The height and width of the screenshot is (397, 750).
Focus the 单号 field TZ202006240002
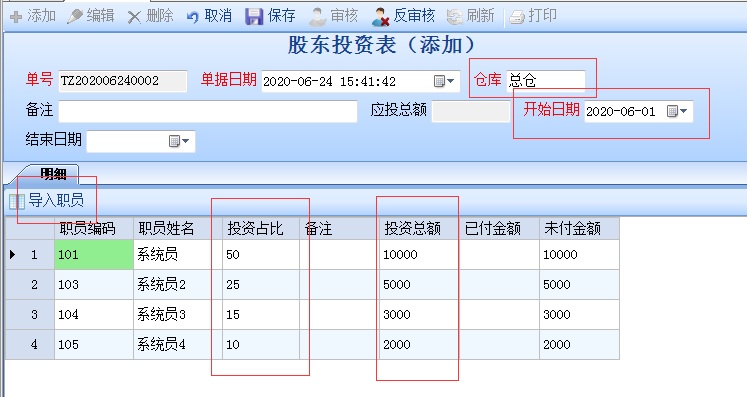122,81
